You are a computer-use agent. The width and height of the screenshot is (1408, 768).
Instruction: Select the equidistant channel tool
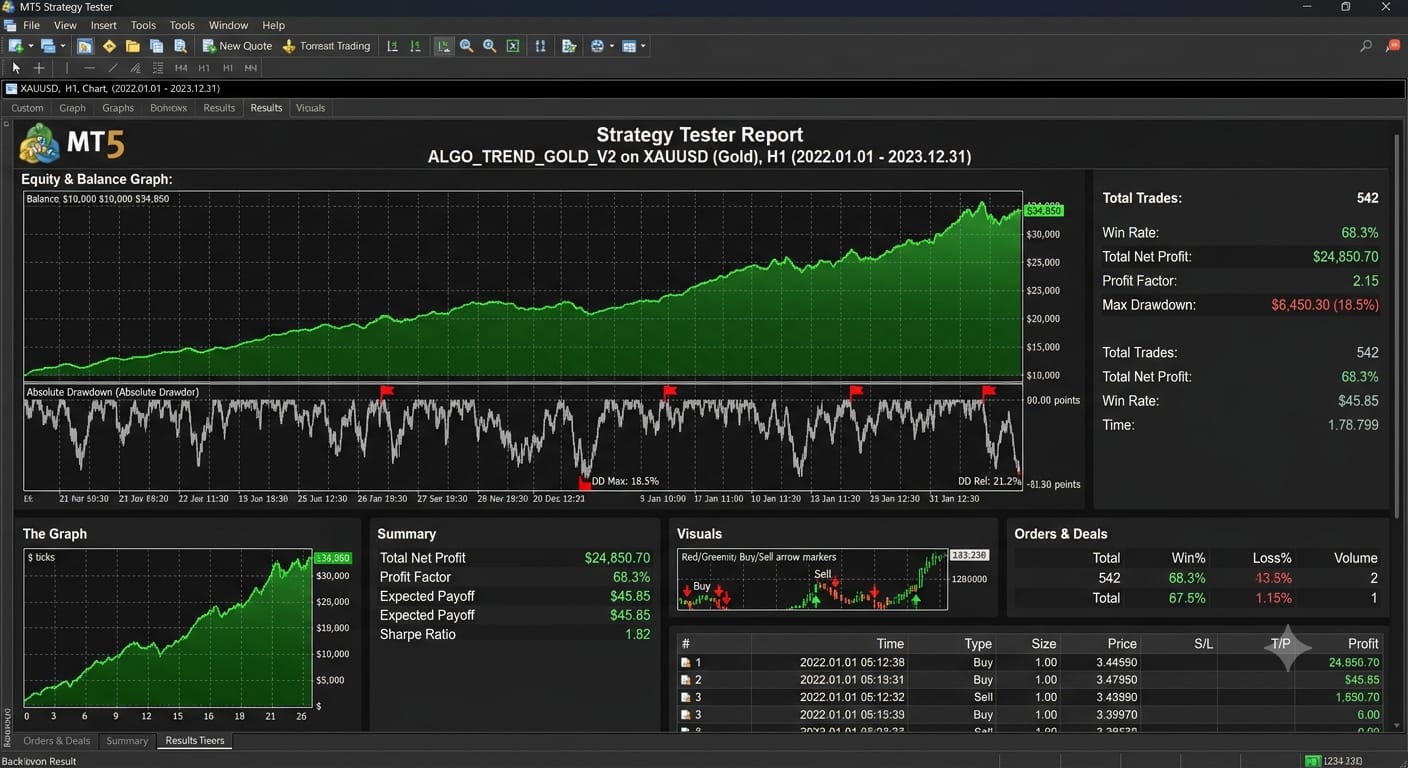pyautogui.click(x=135, y=68)
